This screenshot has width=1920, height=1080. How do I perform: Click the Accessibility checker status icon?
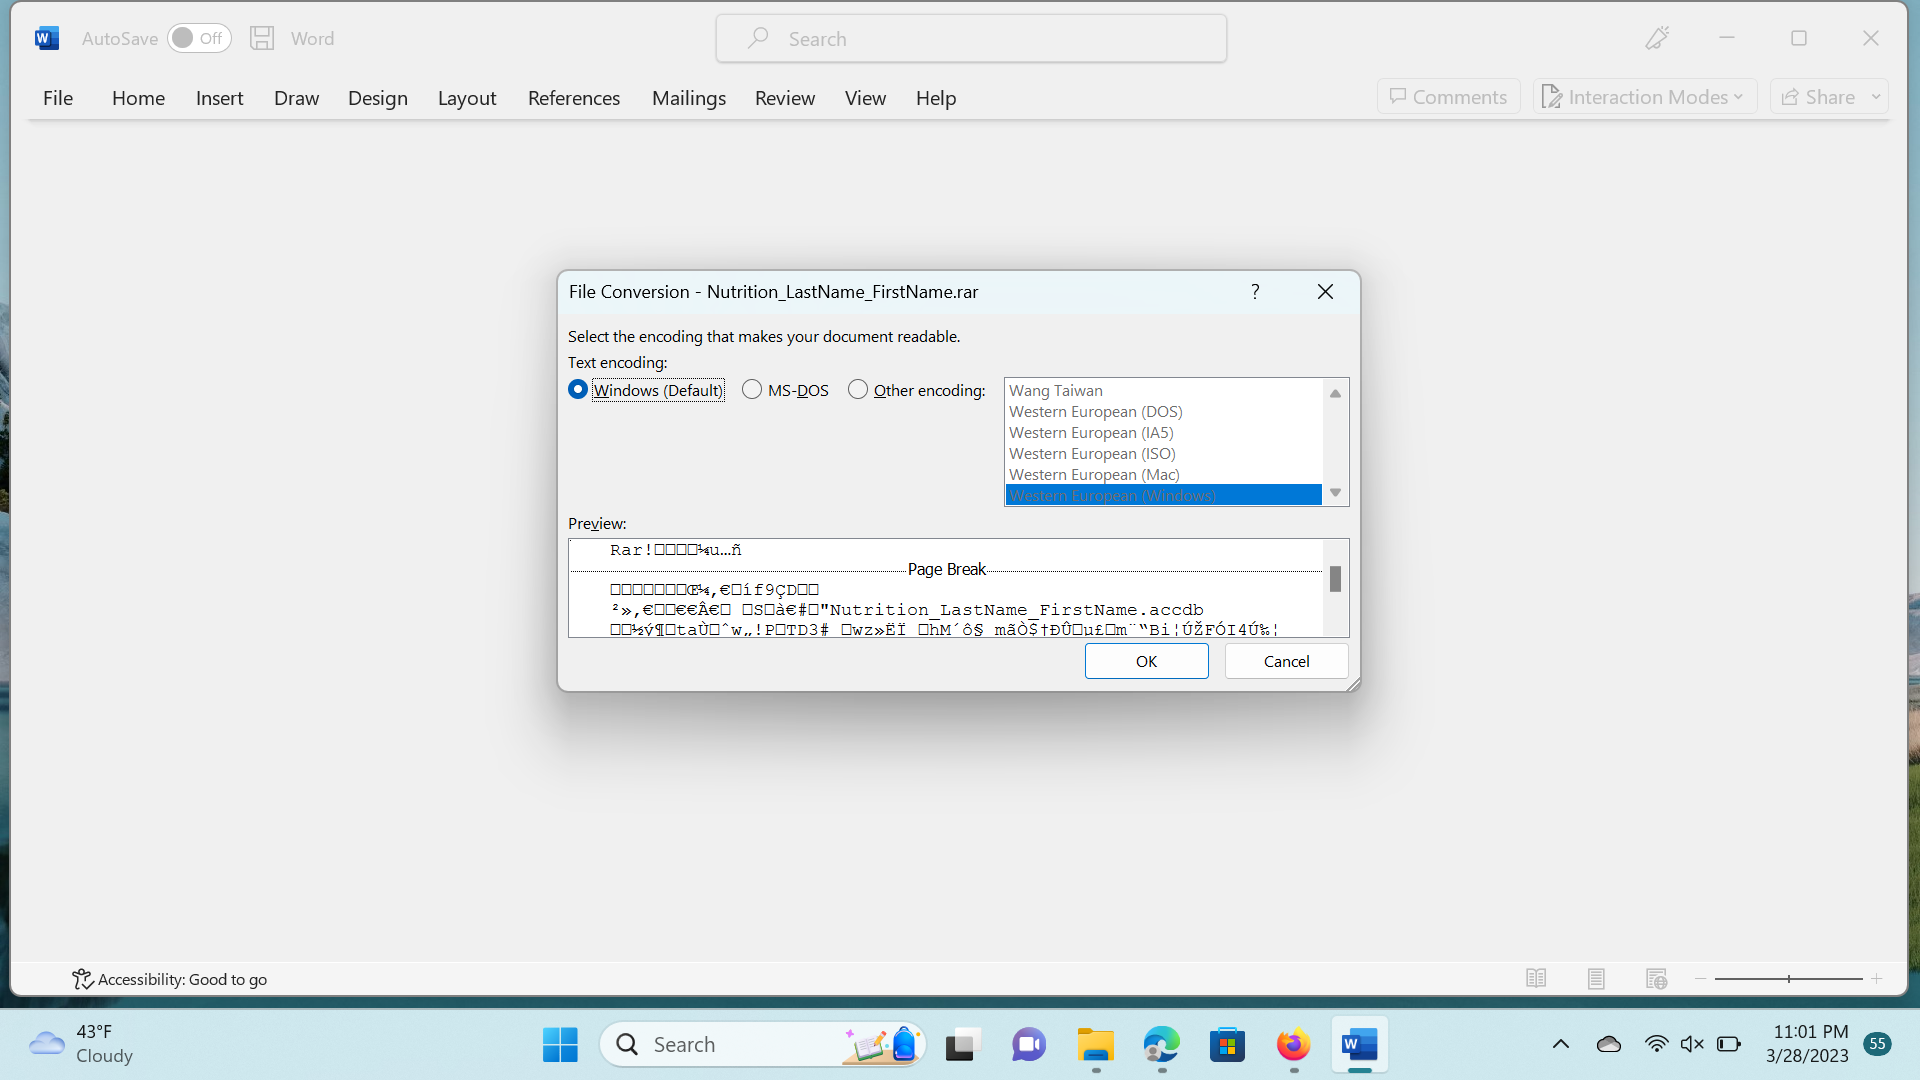tap(82, 979)
